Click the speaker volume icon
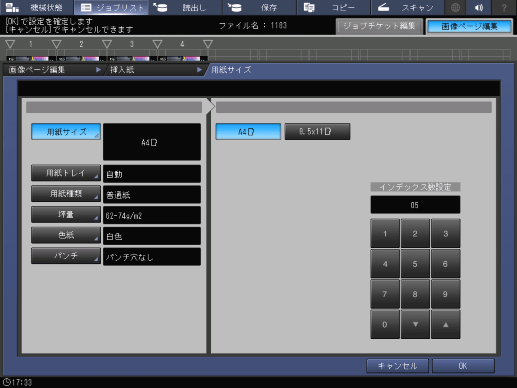Image resolution: width=517 pixels, height=388 pixels. [x=479, y=7]
